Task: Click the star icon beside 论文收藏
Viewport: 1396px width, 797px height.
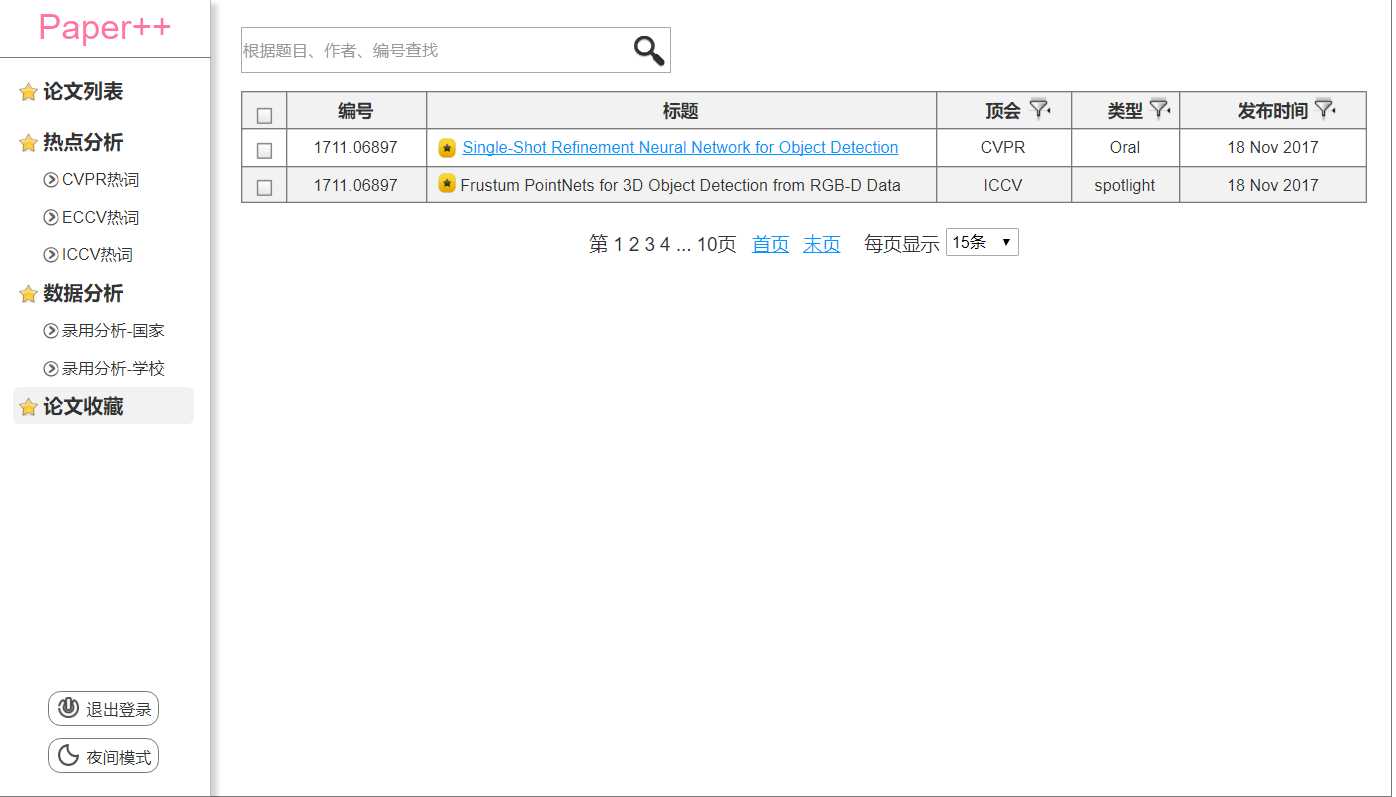Action: (x=28, y=408)
